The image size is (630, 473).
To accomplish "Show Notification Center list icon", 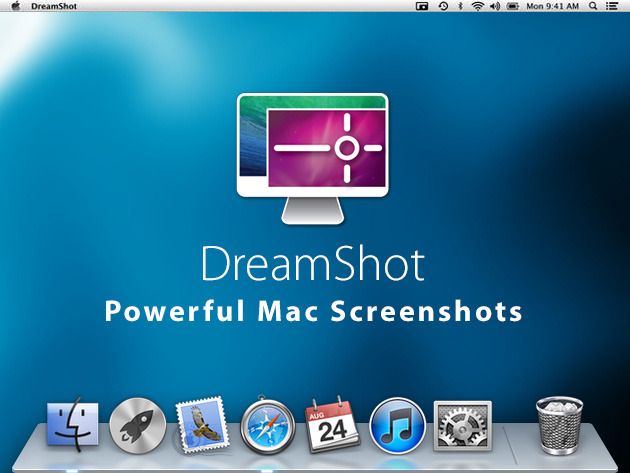I will [612, 6].
